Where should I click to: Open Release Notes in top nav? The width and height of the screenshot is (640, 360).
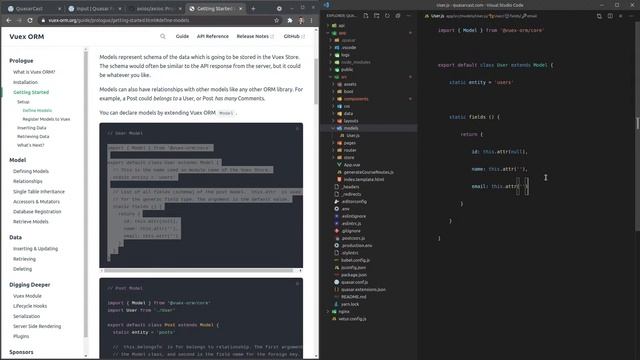point(255,36)
